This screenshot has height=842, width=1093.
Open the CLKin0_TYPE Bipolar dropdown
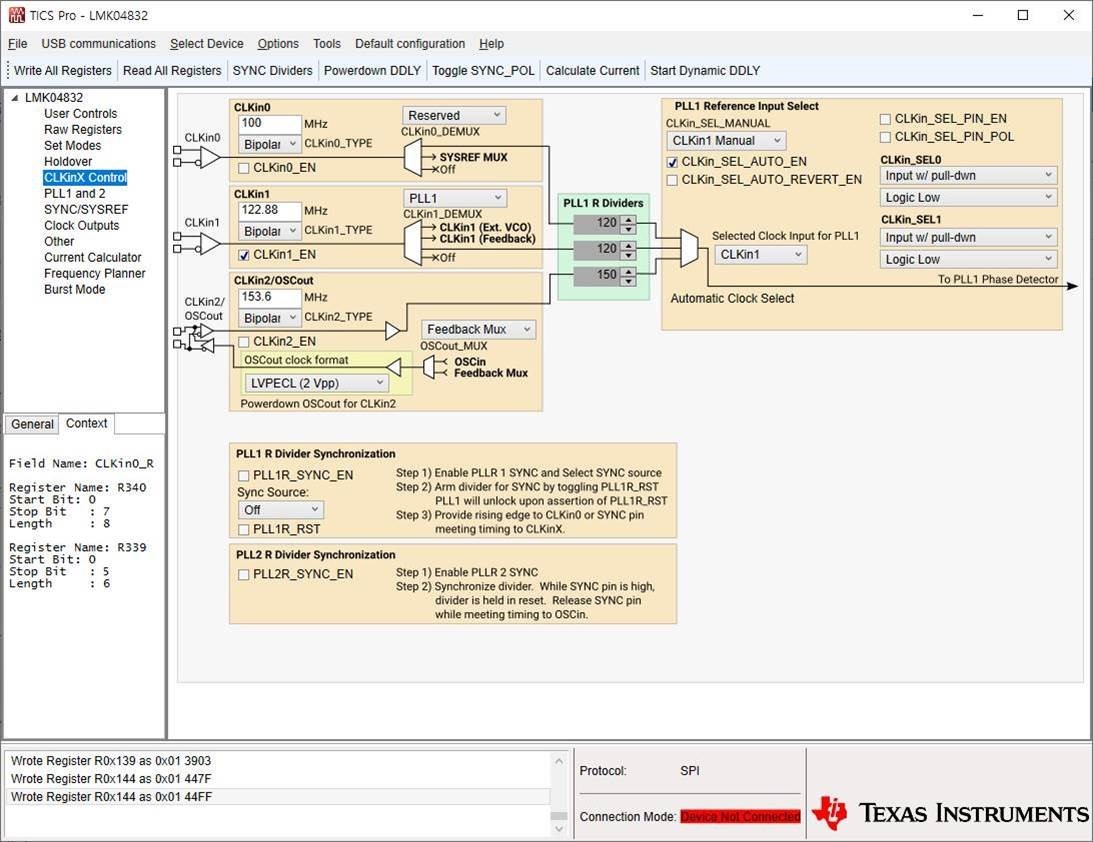[269, 144]
